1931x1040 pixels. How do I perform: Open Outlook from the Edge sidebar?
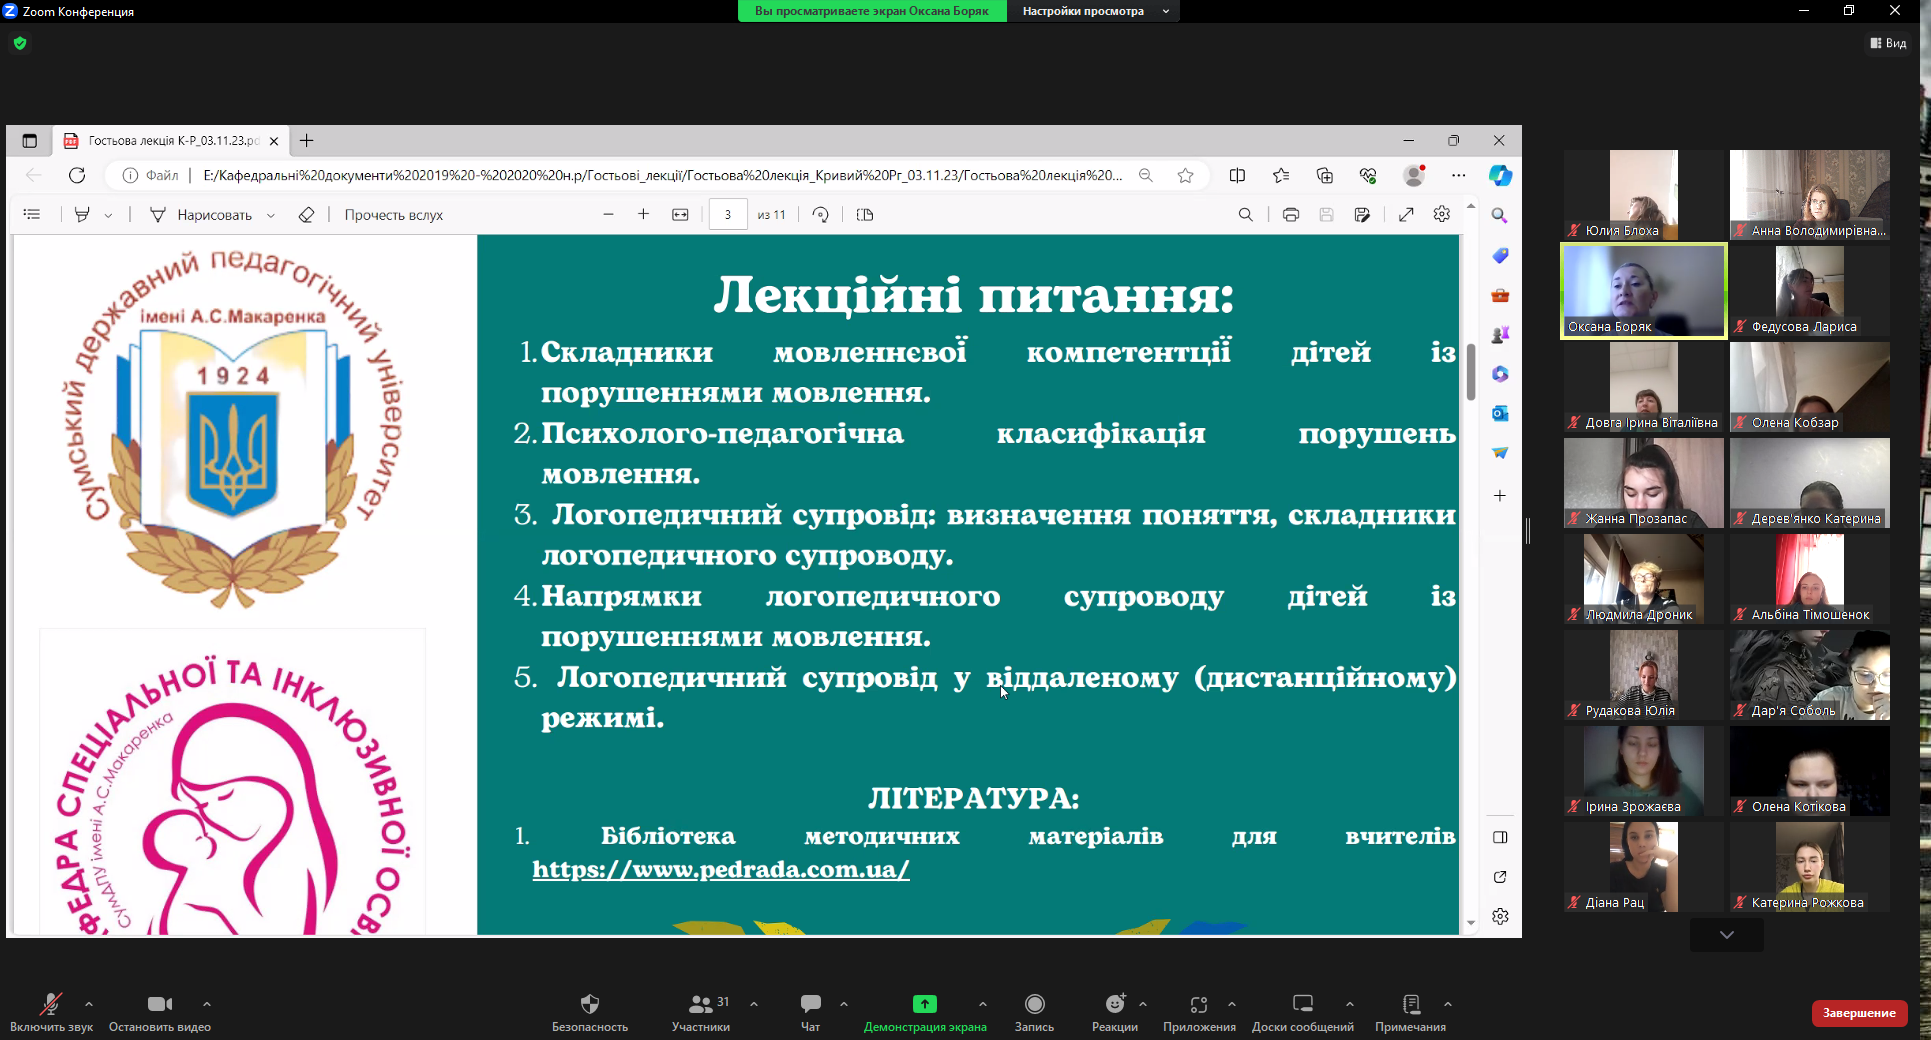click(1500, 413)
